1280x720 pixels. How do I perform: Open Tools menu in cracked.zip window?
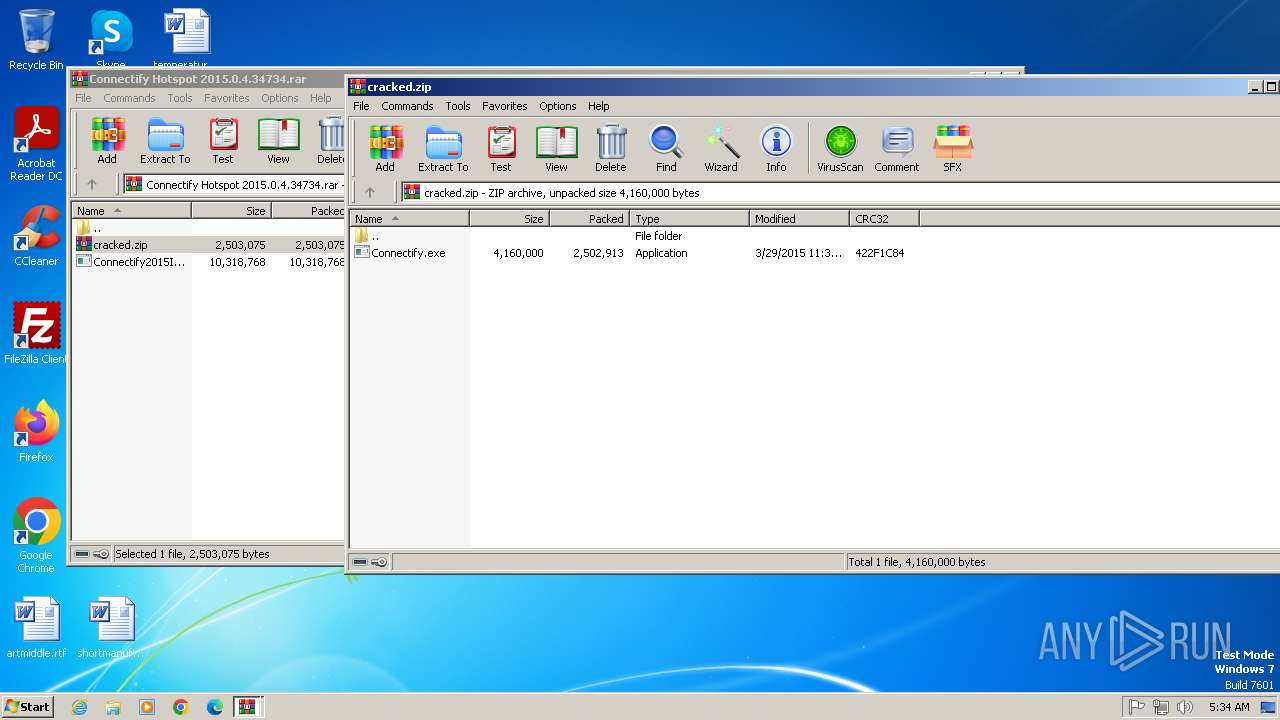point(458,106)
